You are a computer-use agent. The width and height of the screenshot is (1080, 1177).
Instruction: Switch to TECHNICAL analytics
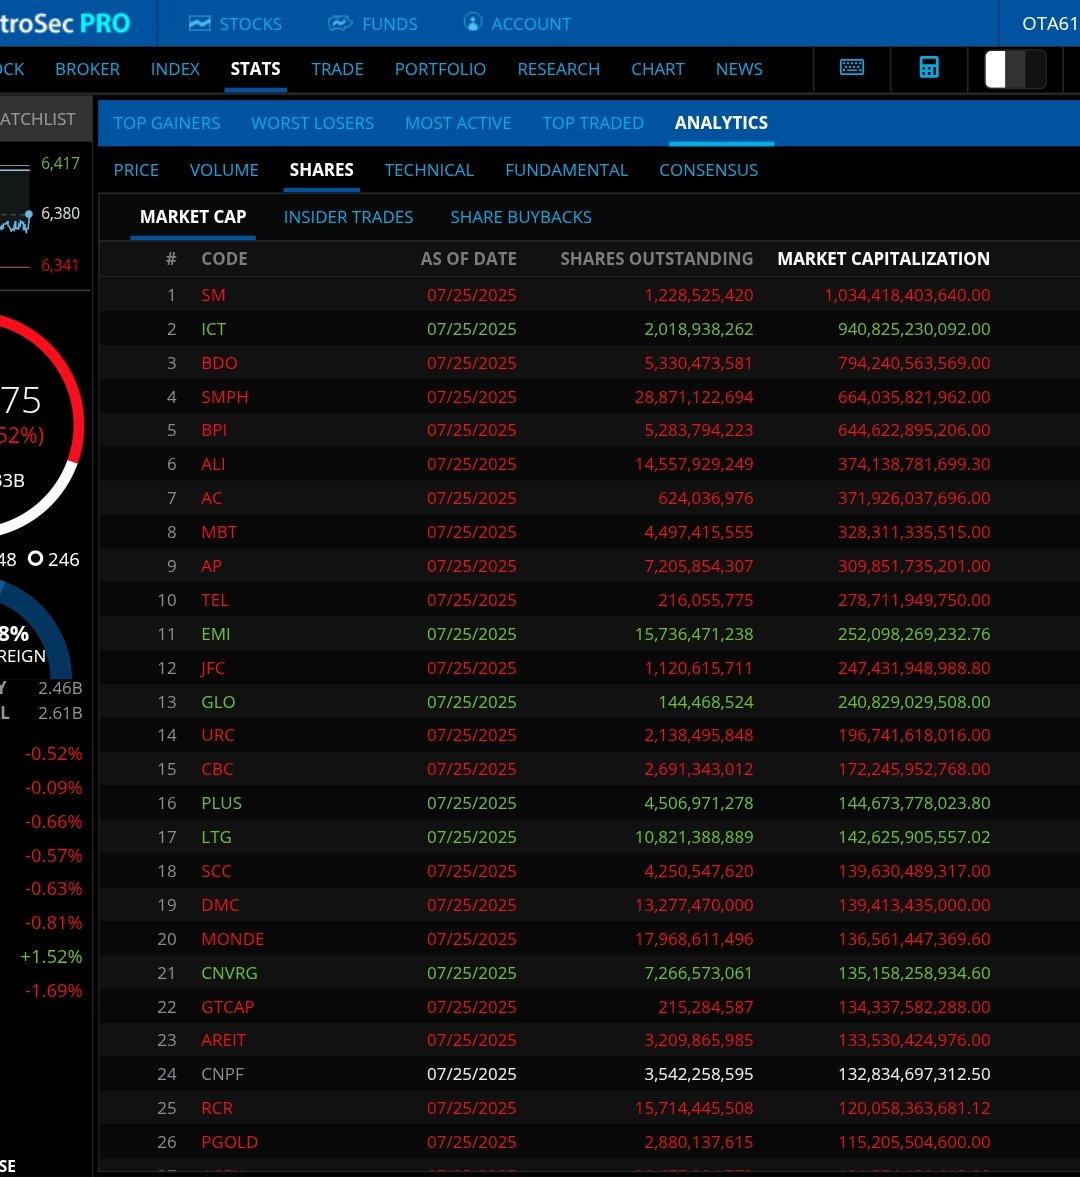tap(429, 170)
